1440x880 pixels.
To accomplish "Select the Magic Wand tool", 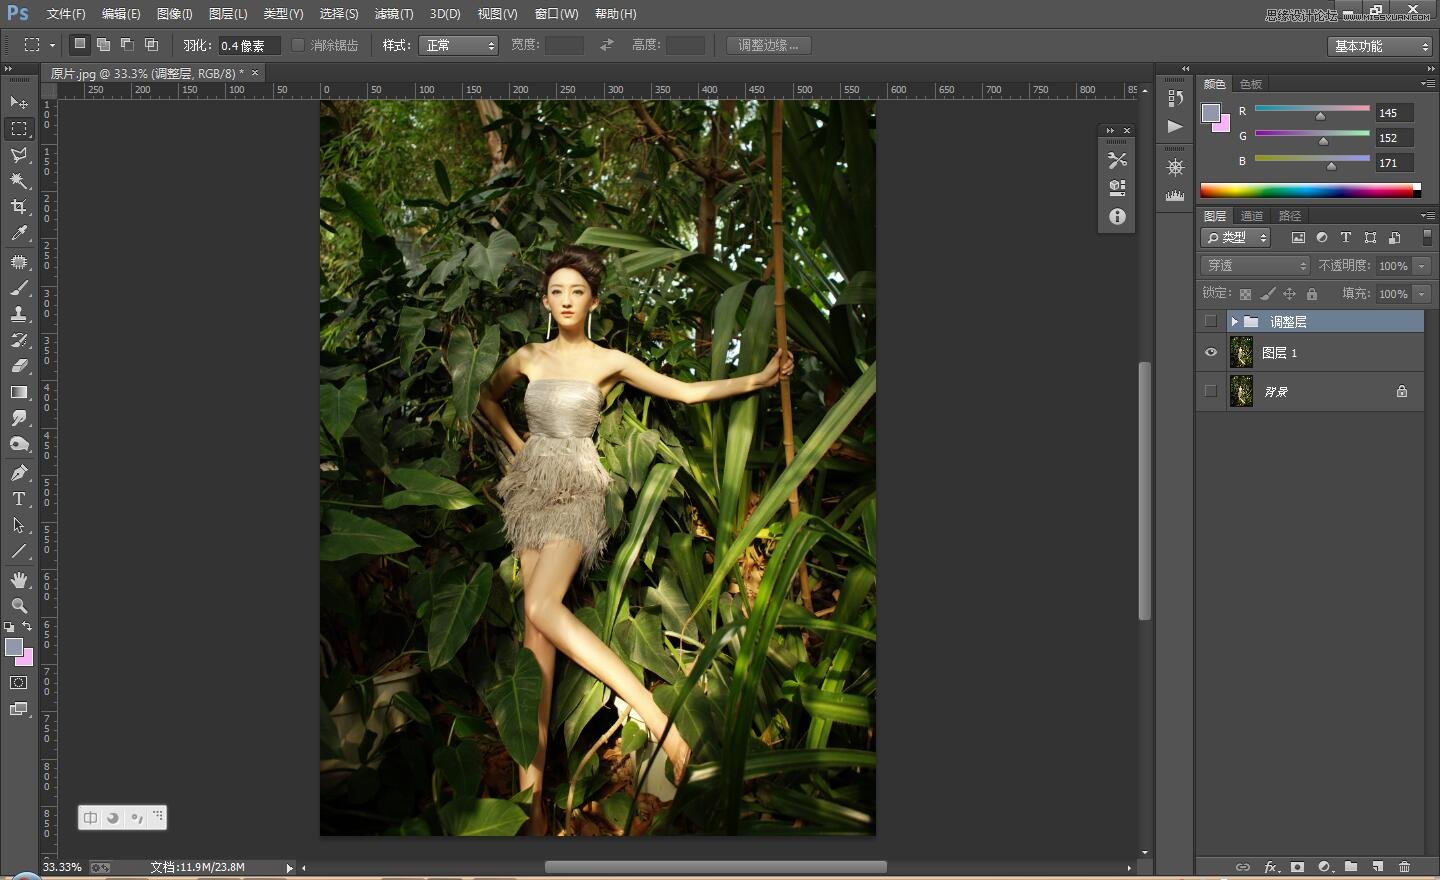I will coord(19,181).
